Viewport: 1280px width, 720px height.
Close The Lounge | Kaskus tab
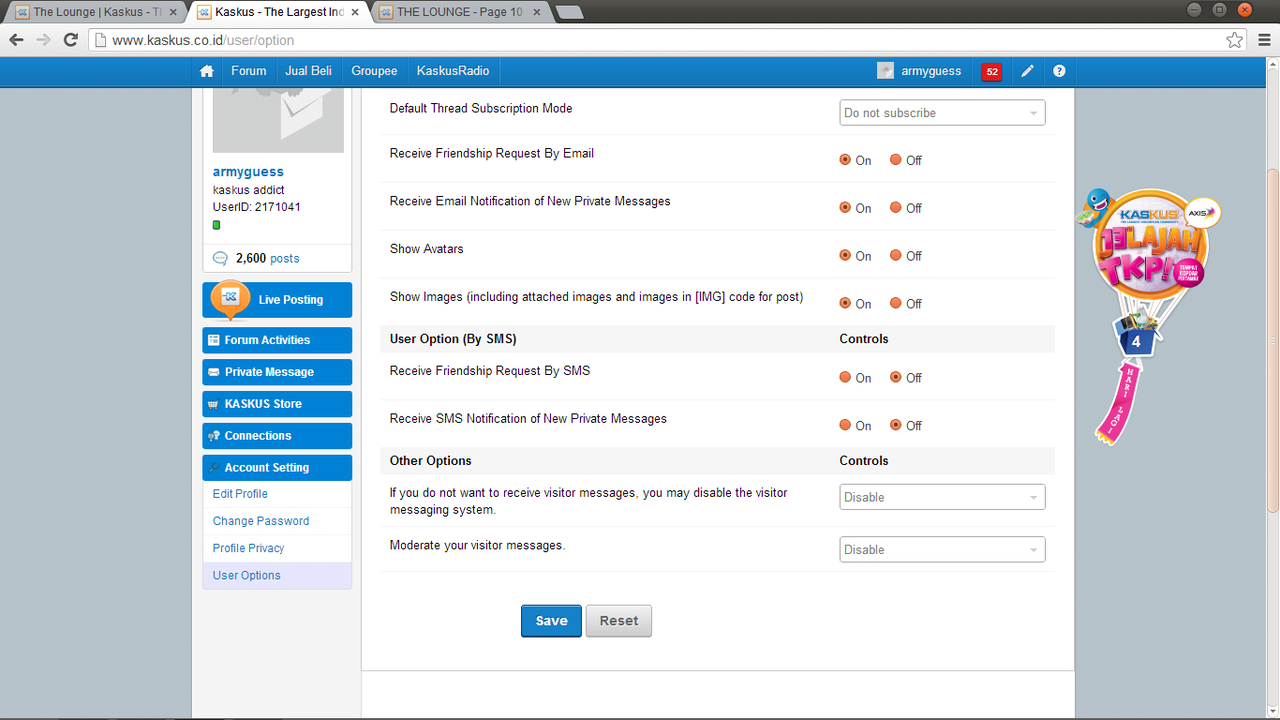point(173,12)
